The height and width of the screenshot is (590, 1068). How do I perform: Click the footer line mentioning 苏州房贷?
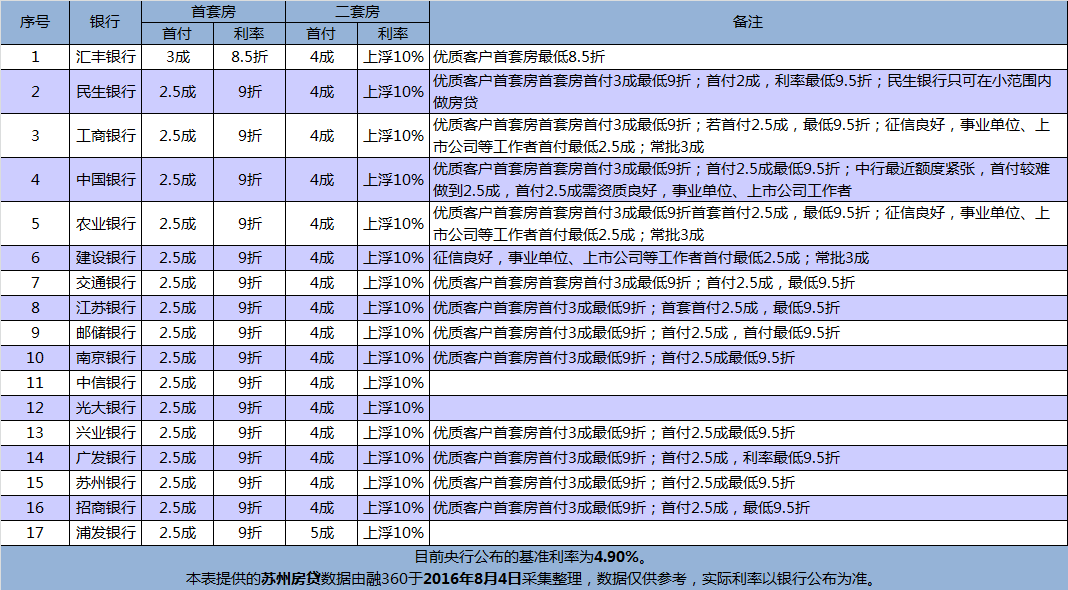pos(532,578)
